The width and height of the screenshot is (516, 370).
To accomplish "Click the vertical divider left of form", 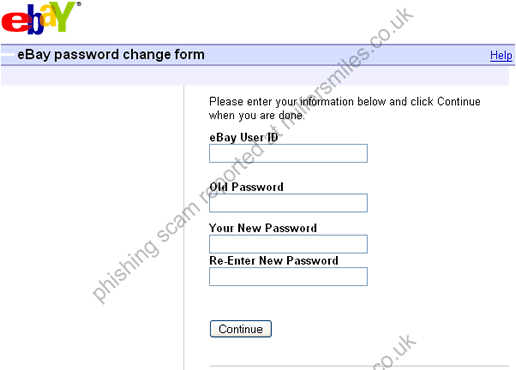I will [x=184, y=228].
